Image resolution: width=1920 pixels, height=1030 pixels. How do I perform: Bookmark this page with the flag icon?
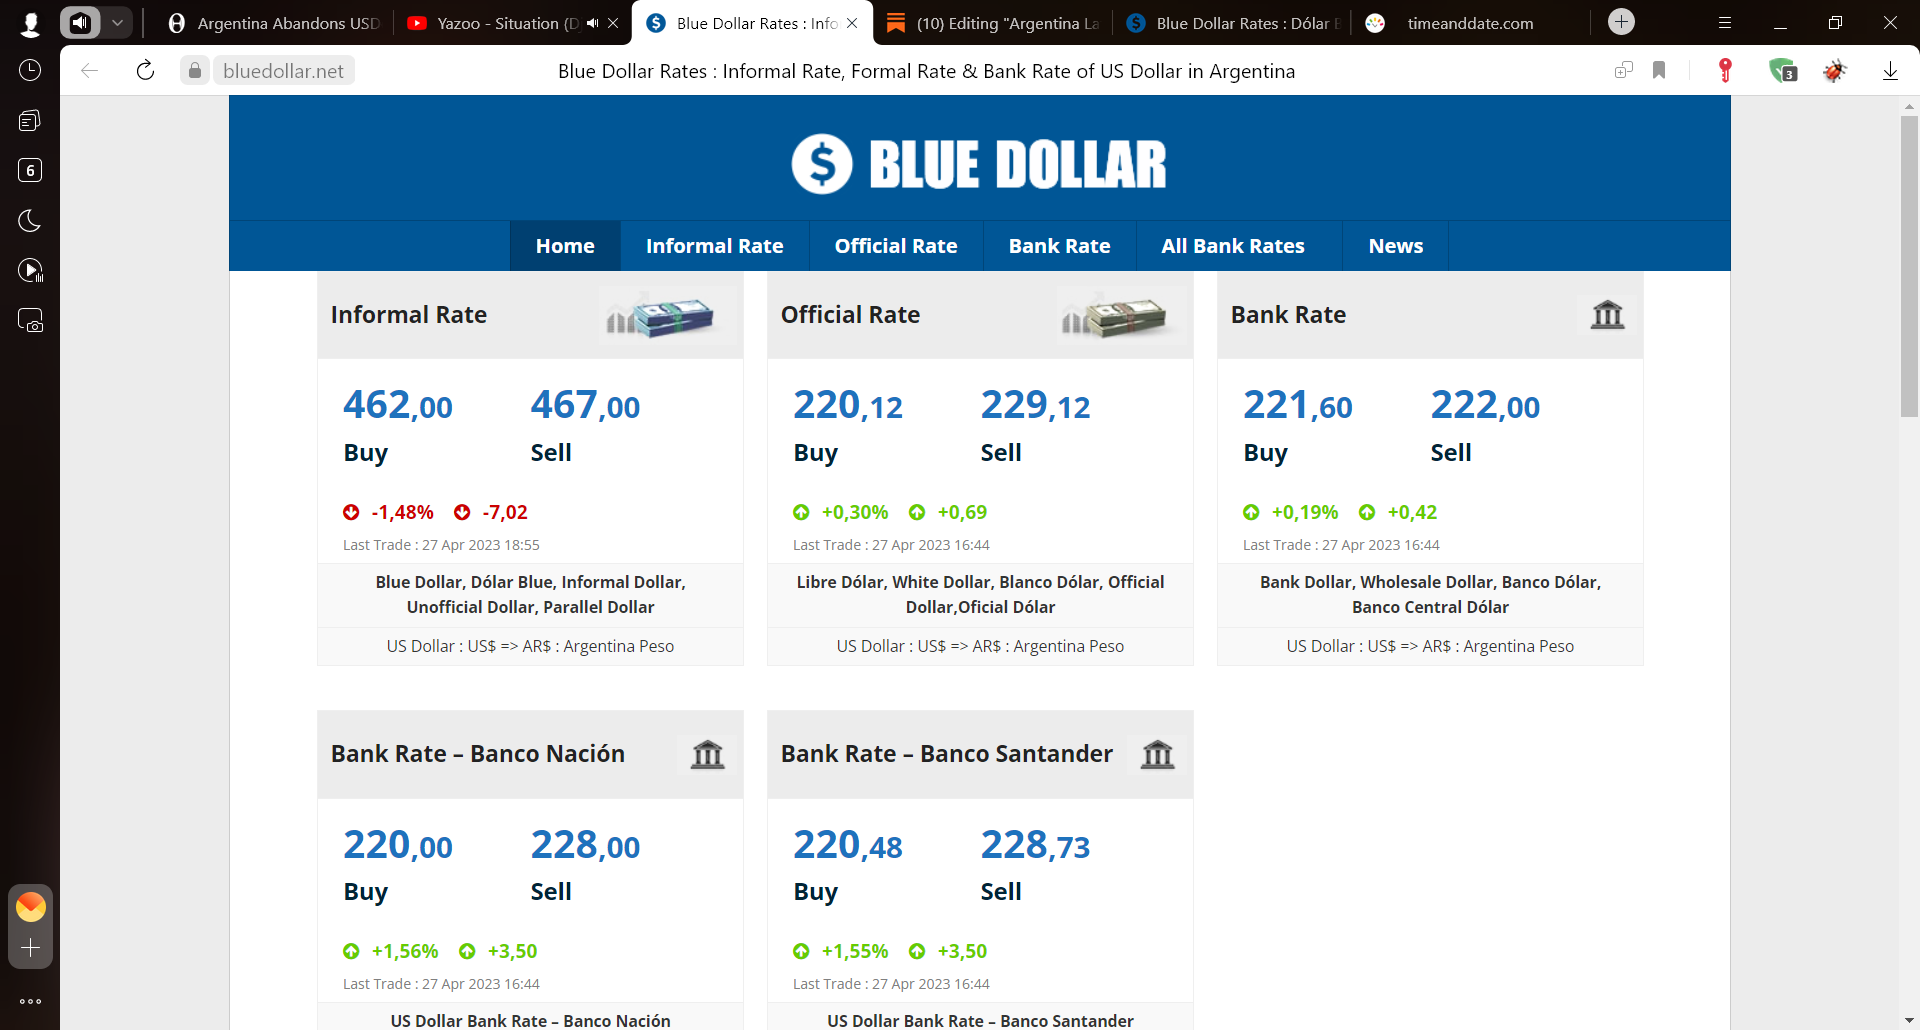point(1660,70)
